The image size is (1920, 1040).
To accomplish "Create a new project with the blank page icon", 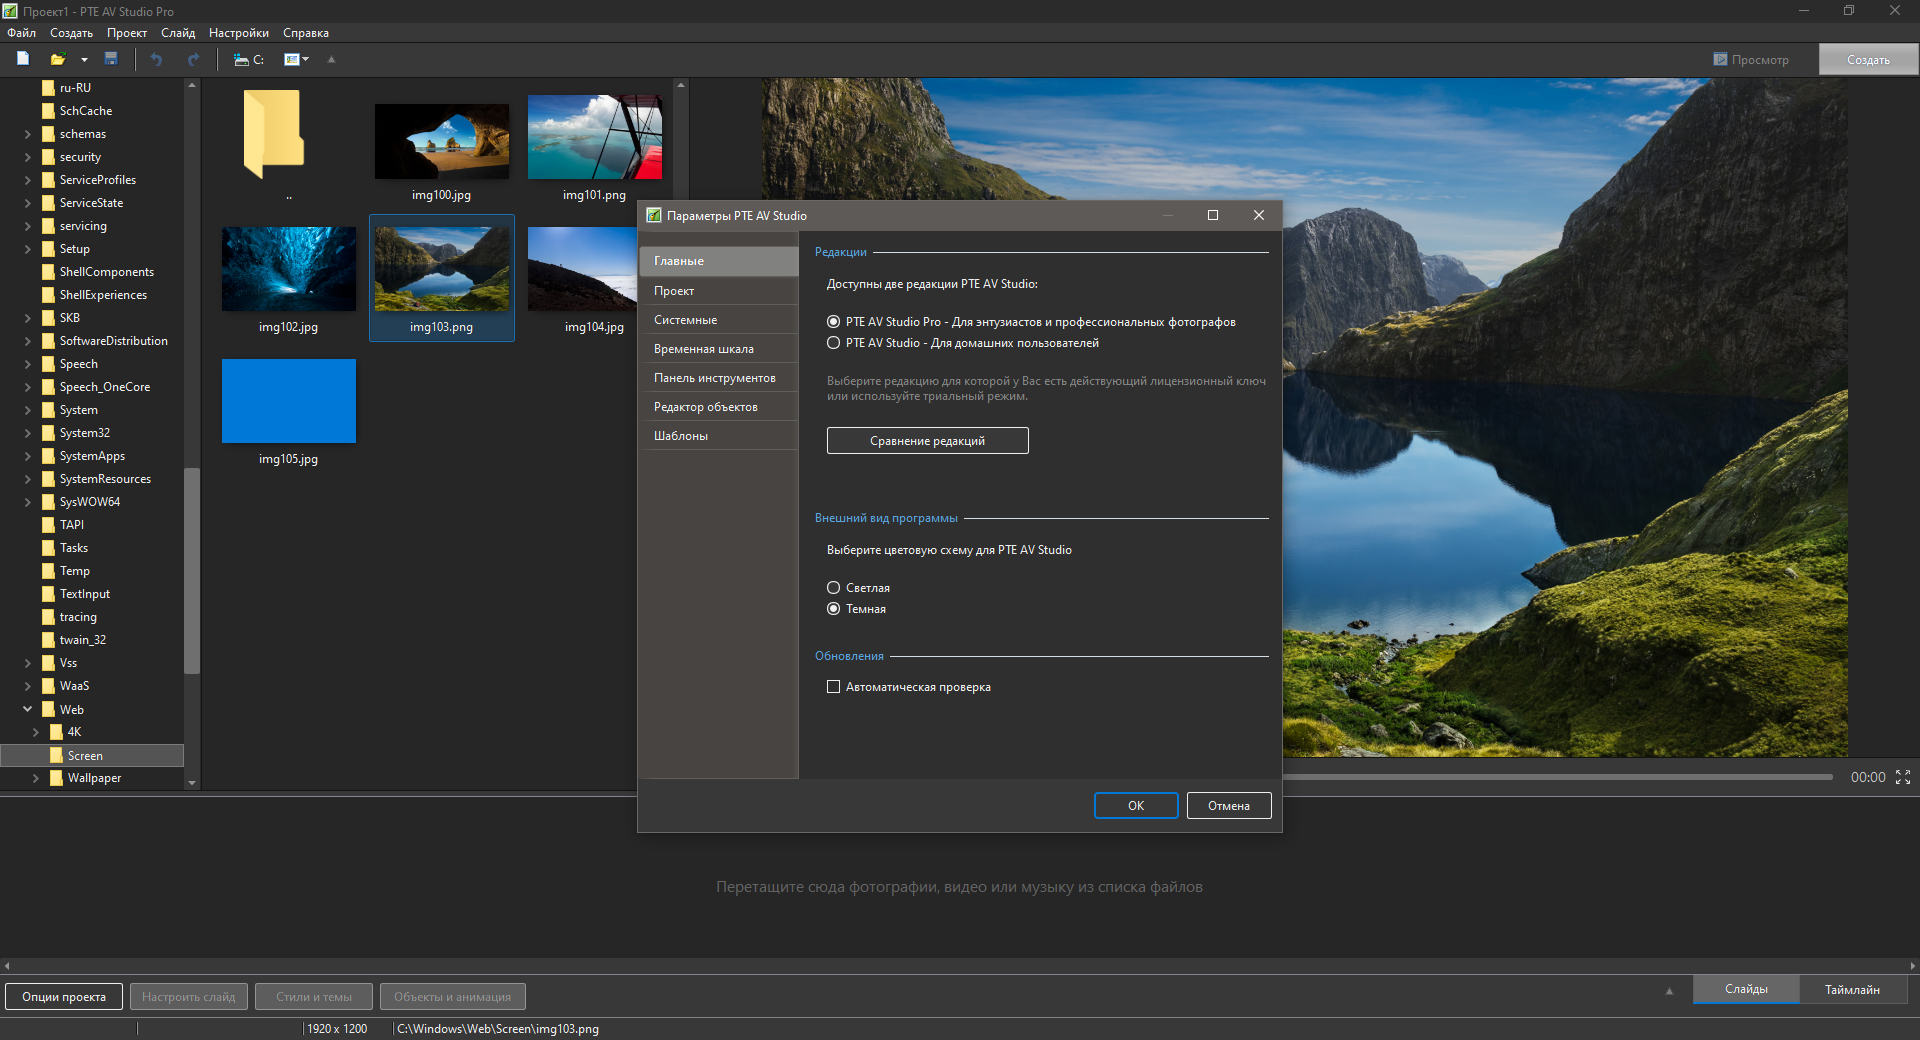I will coord(23,59).
